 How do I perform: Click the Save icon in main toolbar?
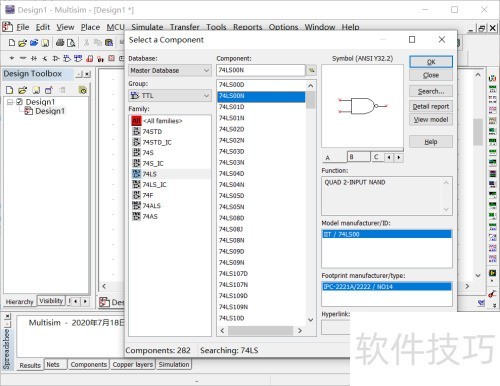click(x=45, y=43)
